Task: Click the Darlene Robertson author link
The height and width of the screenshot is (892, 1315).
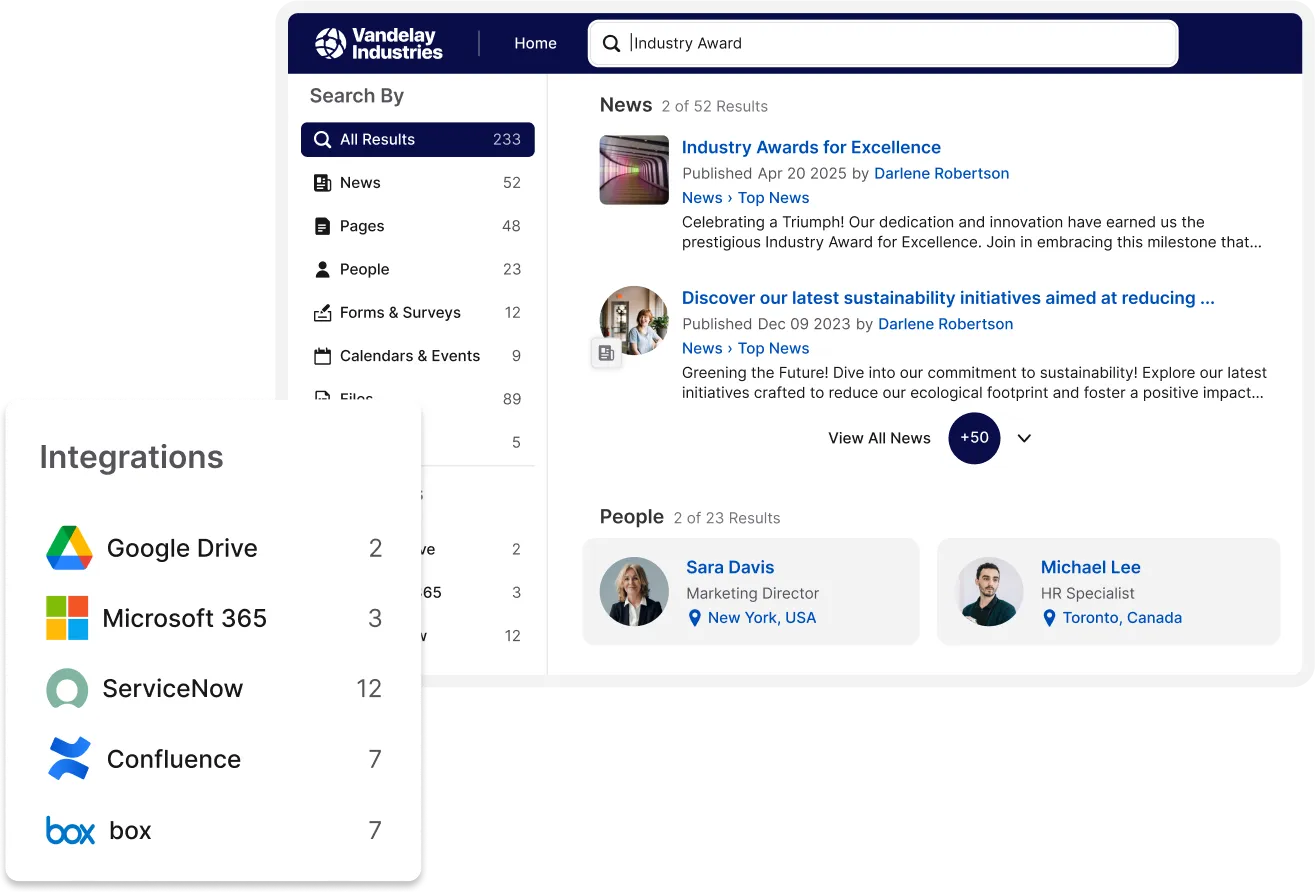Action: point(941,173)
